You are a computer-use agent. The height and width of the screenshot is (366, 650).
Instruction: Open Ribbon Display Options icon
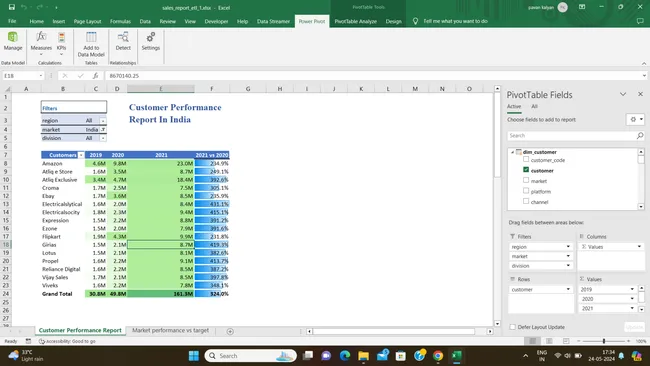point(582,7)
